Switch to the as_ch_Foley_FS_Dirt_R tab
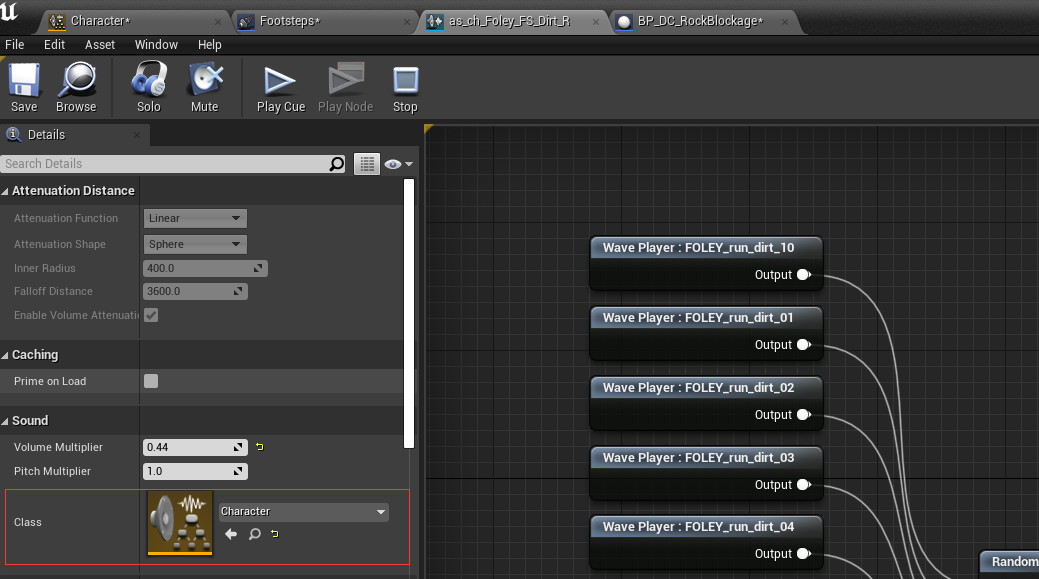 (512, 21)
